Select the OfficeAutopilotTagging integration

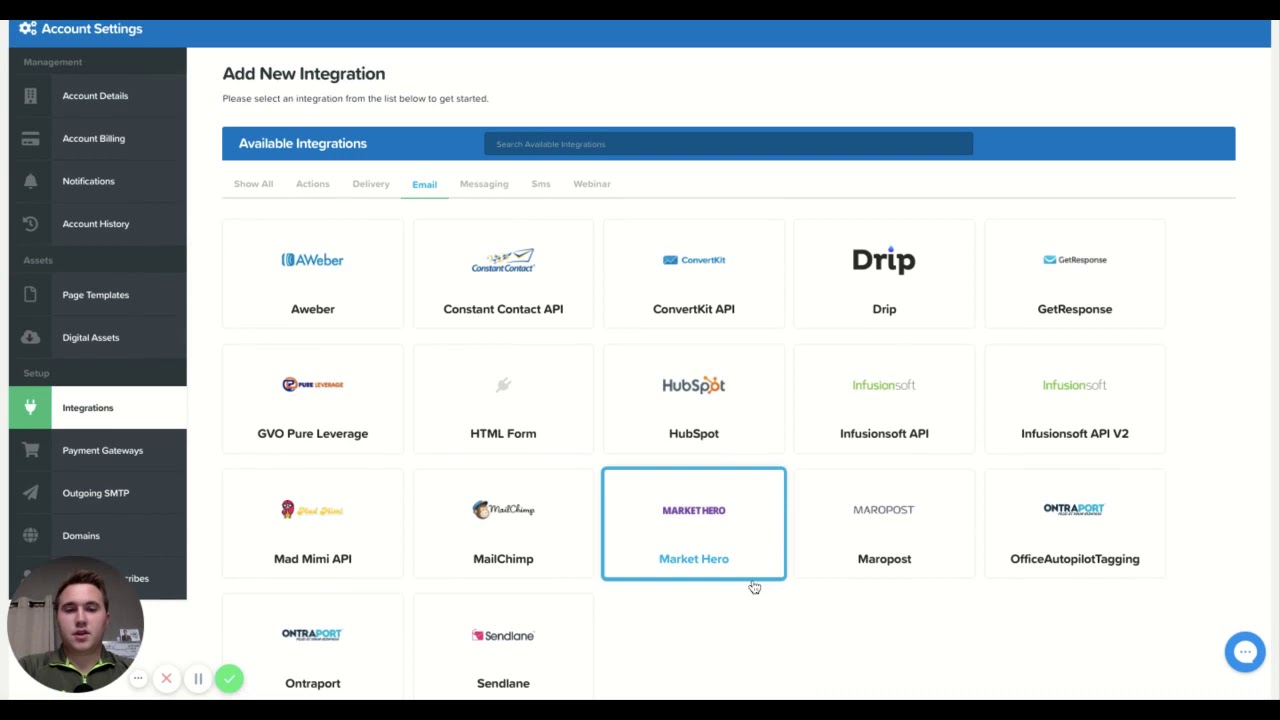pyautogui.click(x=1075, y=524)
